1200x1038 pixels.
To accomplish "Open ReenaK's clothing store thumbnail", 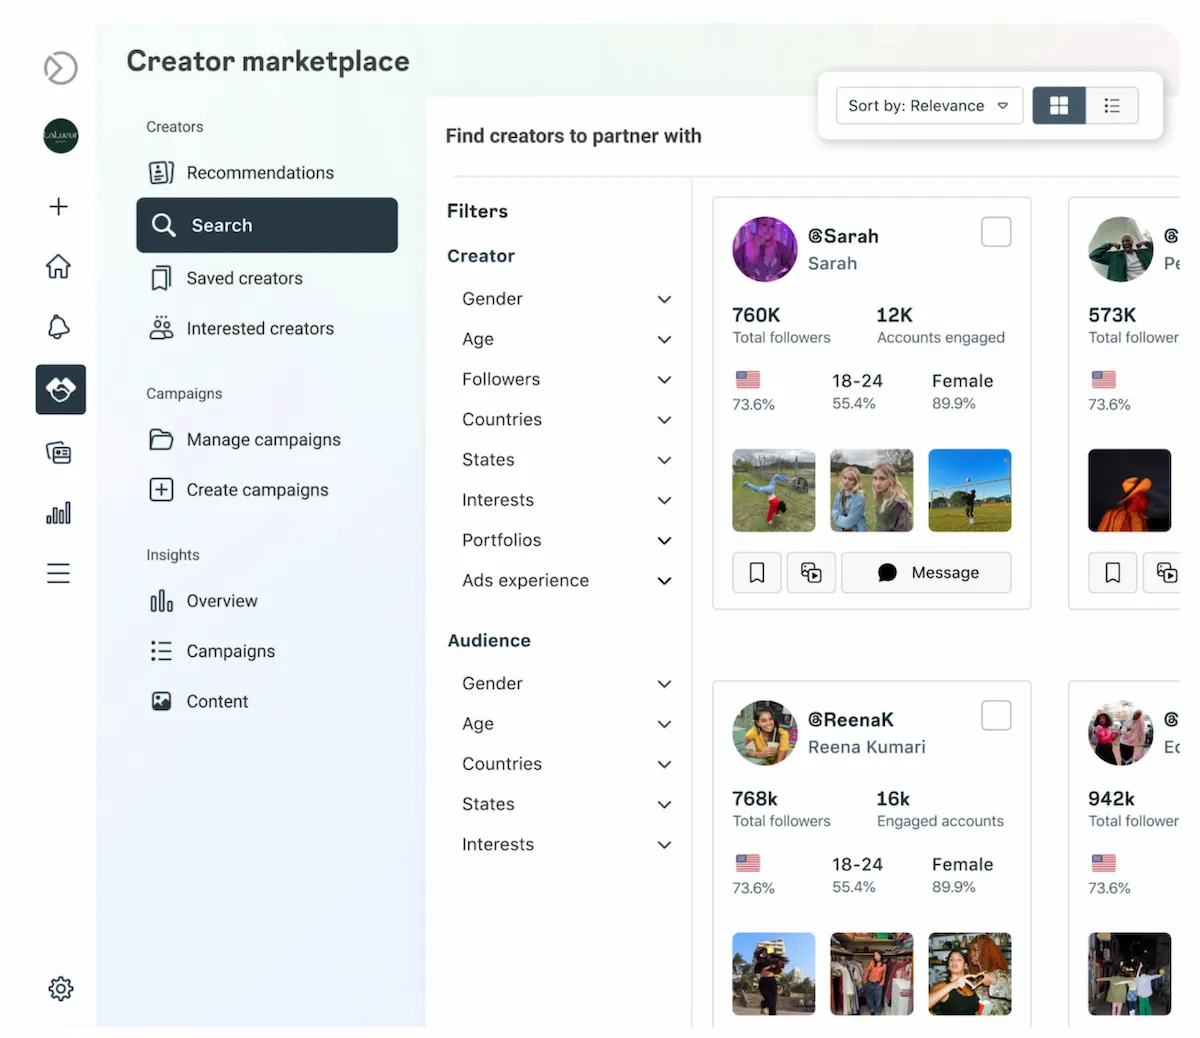I will point(872,974).
